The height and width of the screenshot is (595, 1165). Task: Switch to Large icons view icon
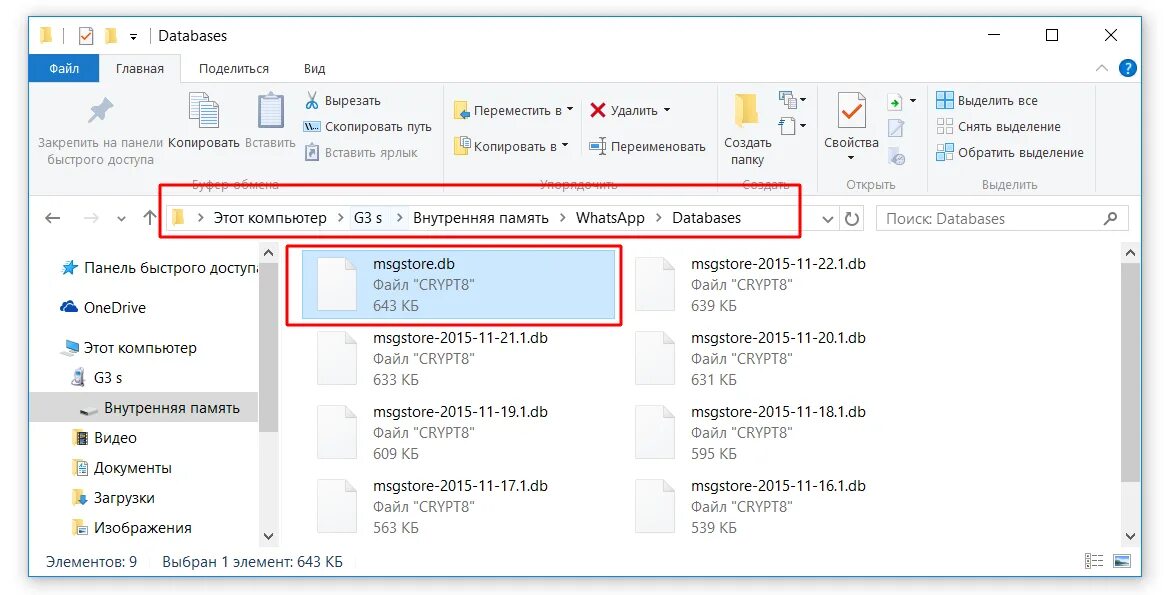tap(1122, 562)
